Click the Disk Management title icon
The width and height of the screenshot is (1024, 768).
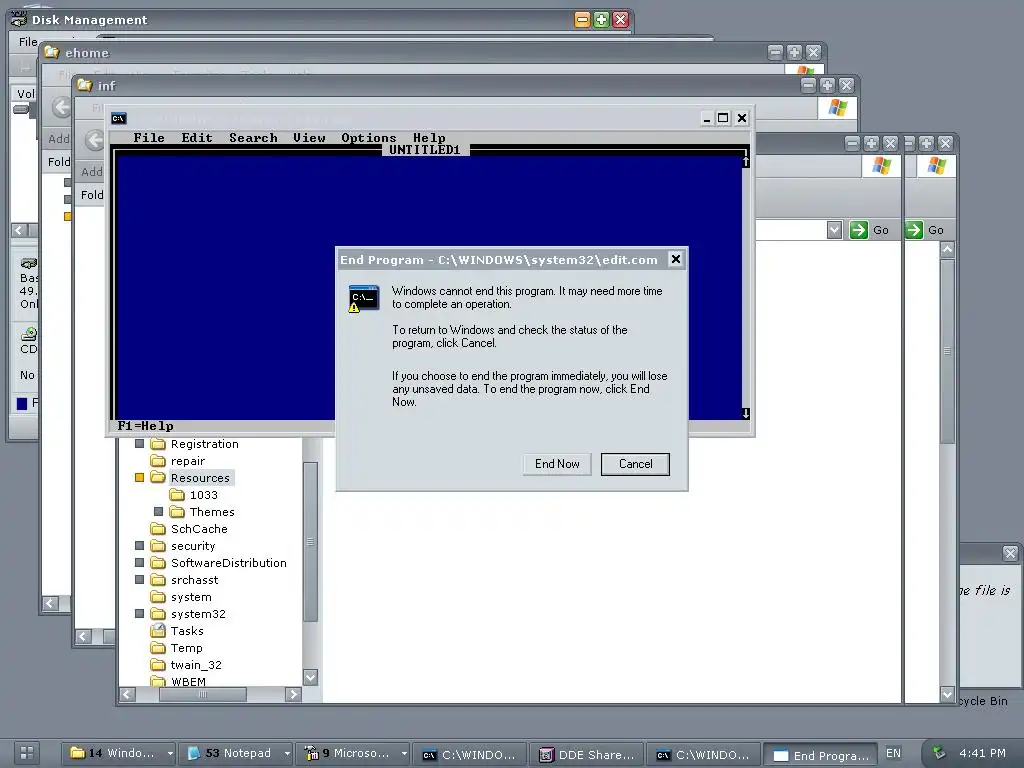click(19, 19)
